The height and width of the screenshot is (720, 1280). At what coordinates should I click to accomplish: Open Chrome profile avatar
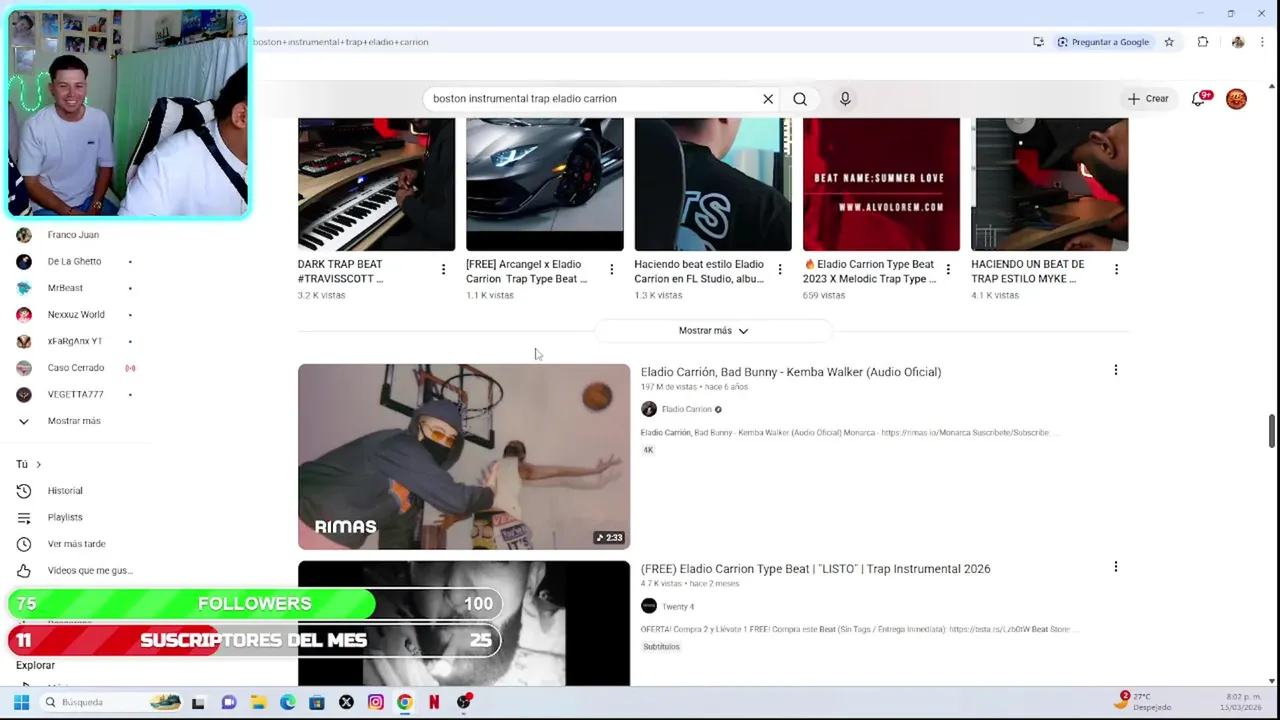tap(1238, 42)
